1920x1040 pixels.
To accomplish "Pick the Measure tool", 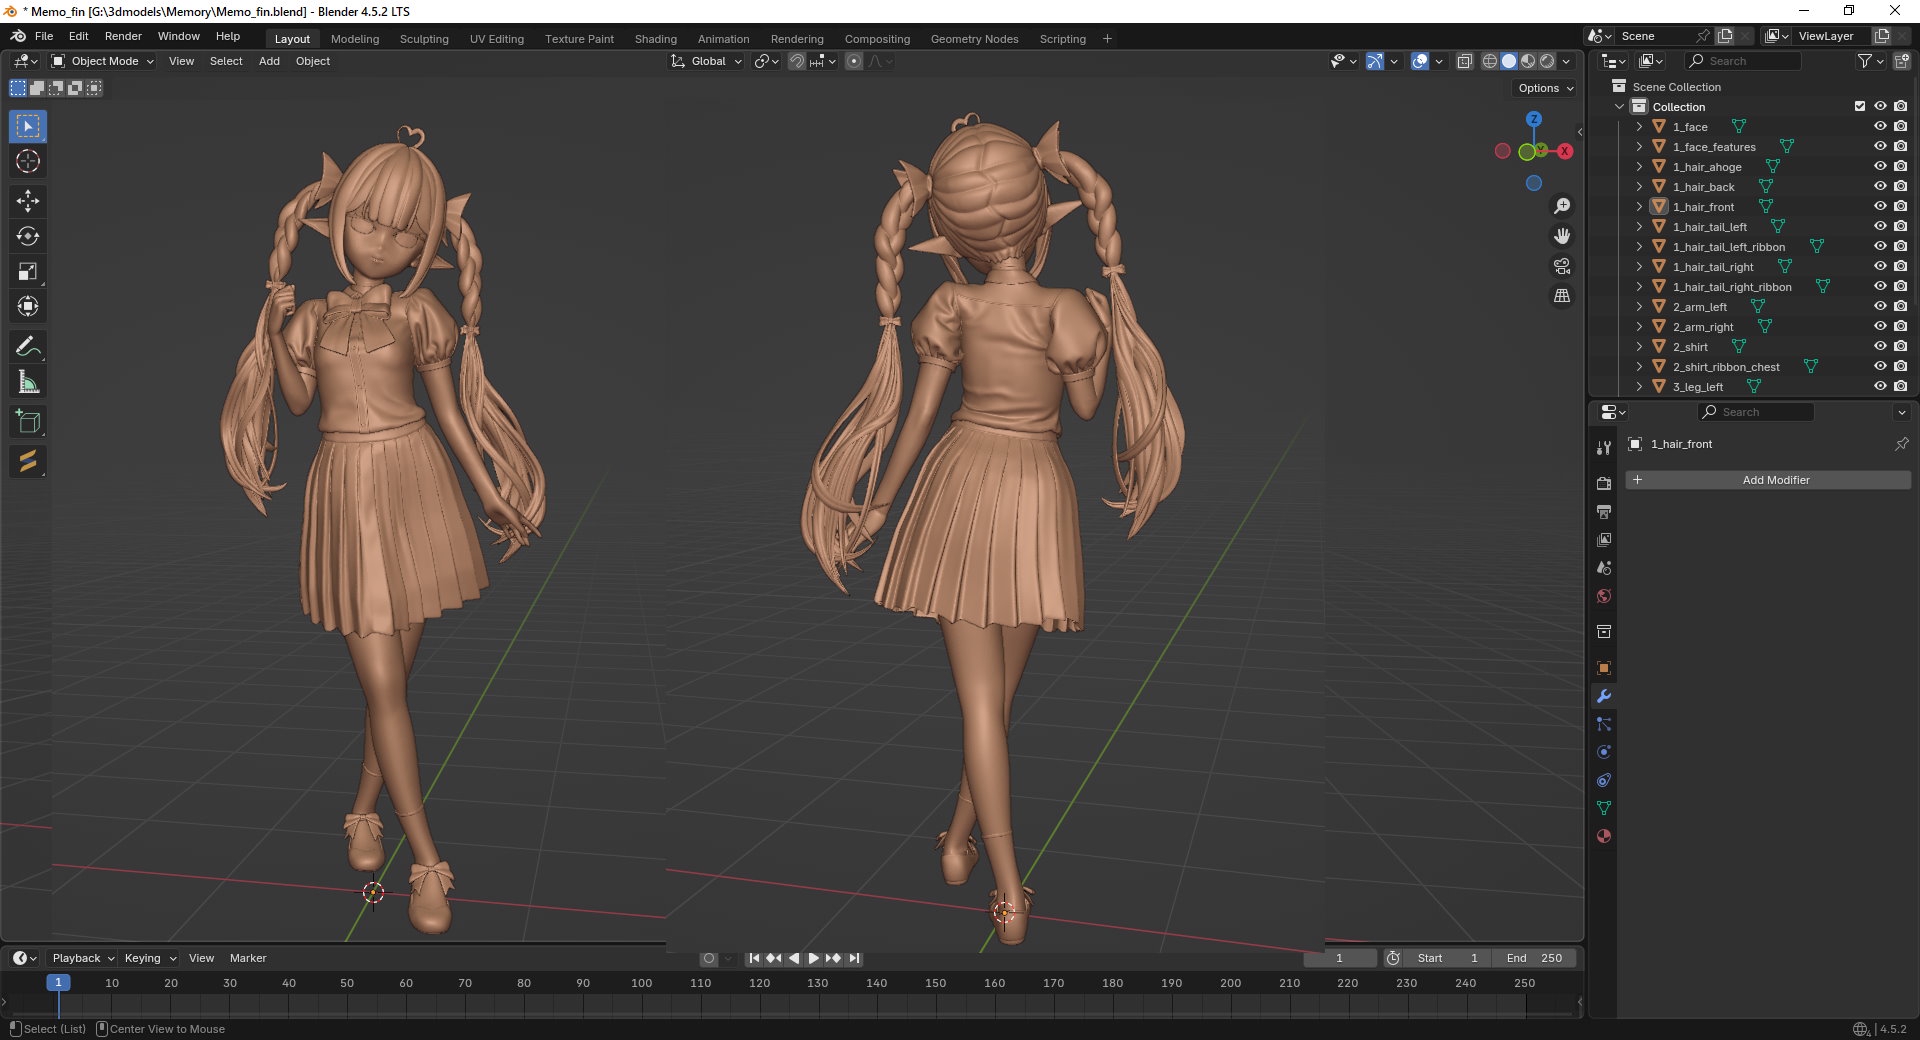I will click(x=28, y=382).
